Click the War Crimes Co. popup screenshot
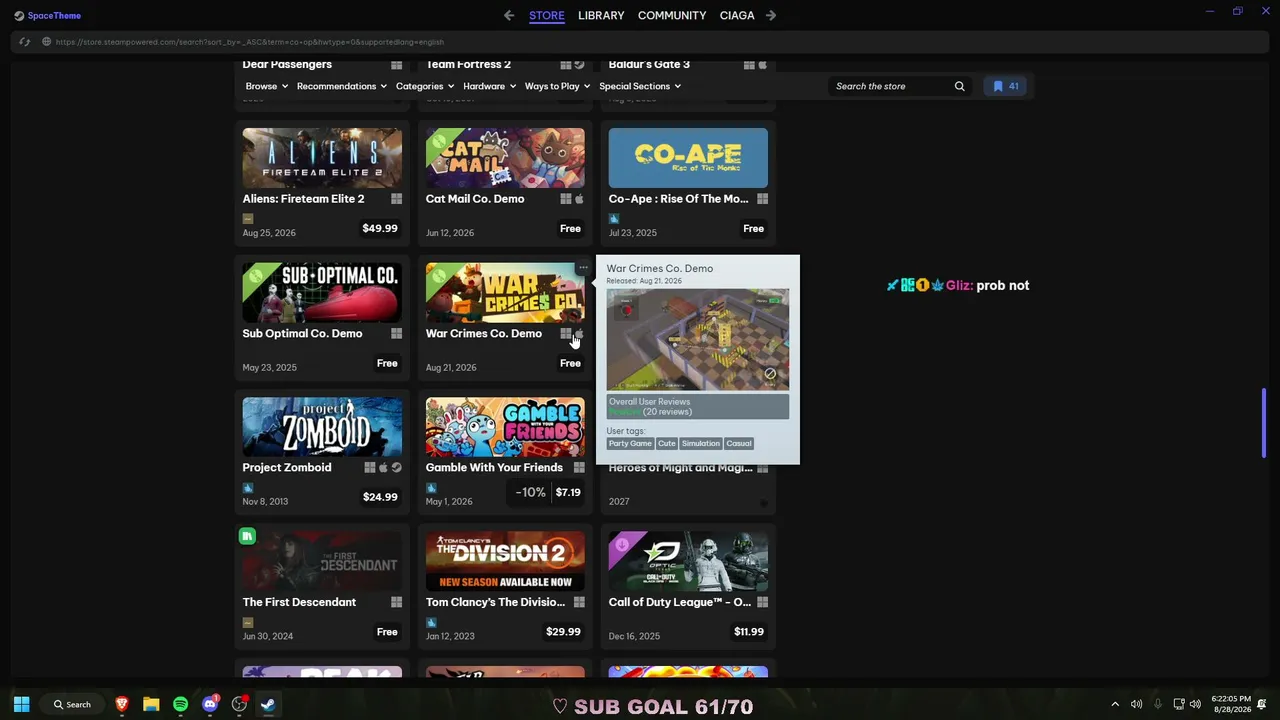1280x720 pixels. coord(698,340)
